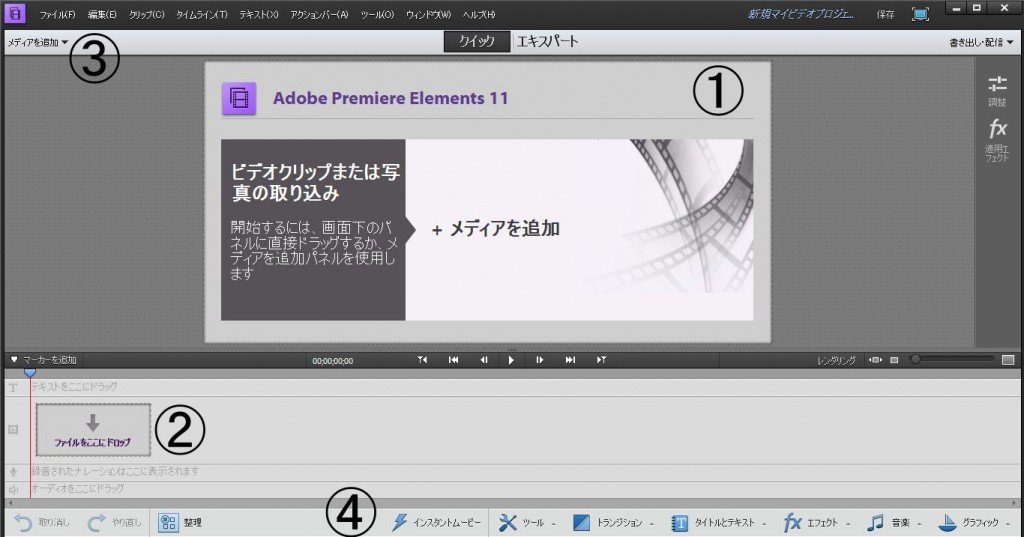This screenshot has width=1024, height=537.
Task: Go to previous edit point
Action: point(423,360)
